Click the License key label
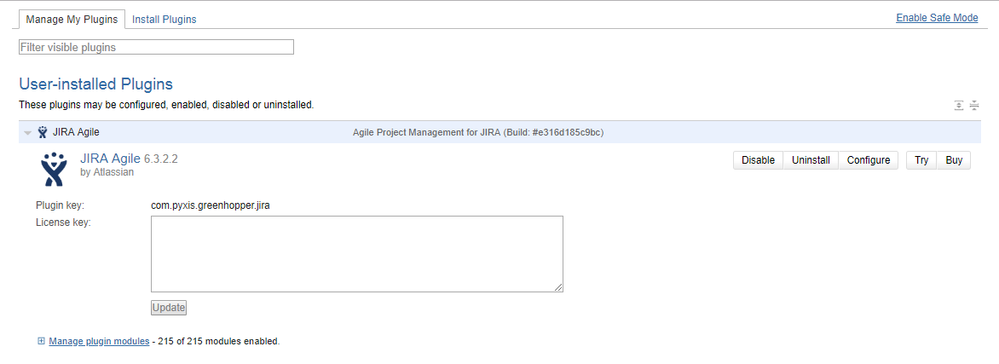Image resolution: width=999 pixels, height=364 pixels. 64,222
